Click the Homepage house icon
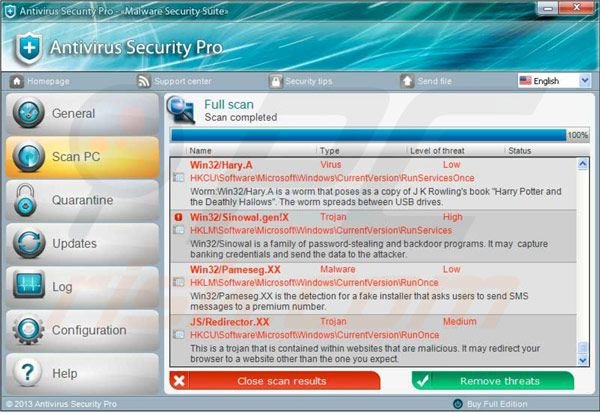 click(x=16, y=81)
